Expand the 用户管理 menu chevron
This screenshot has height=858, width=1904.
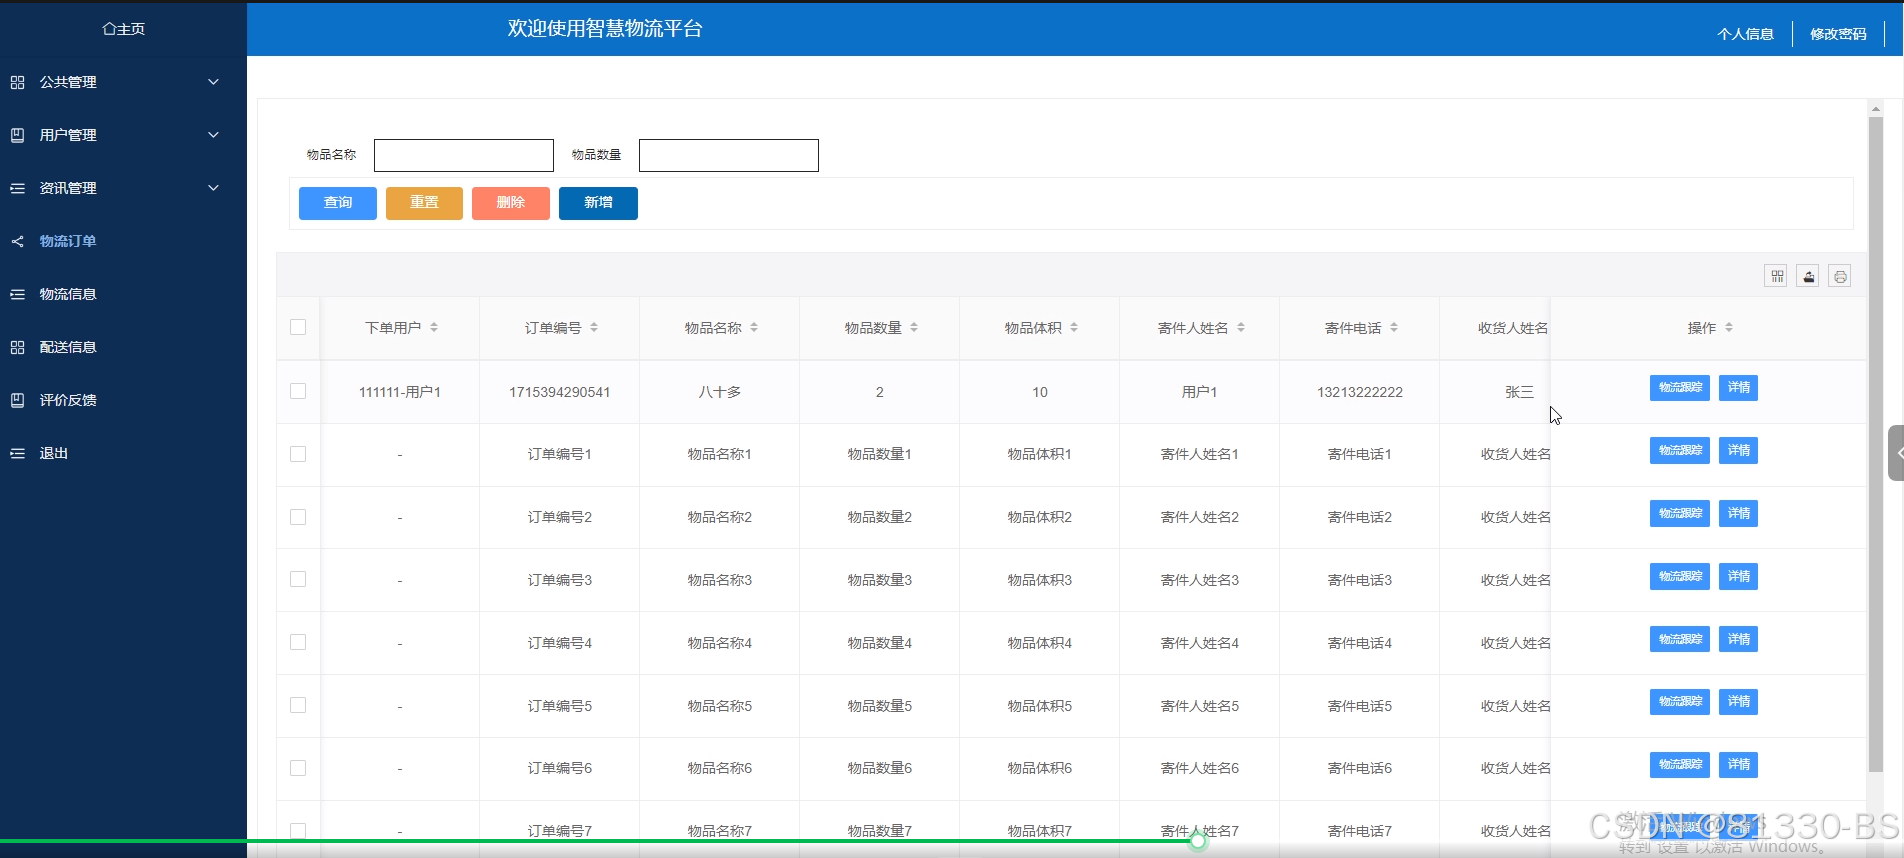click(213, 135)
